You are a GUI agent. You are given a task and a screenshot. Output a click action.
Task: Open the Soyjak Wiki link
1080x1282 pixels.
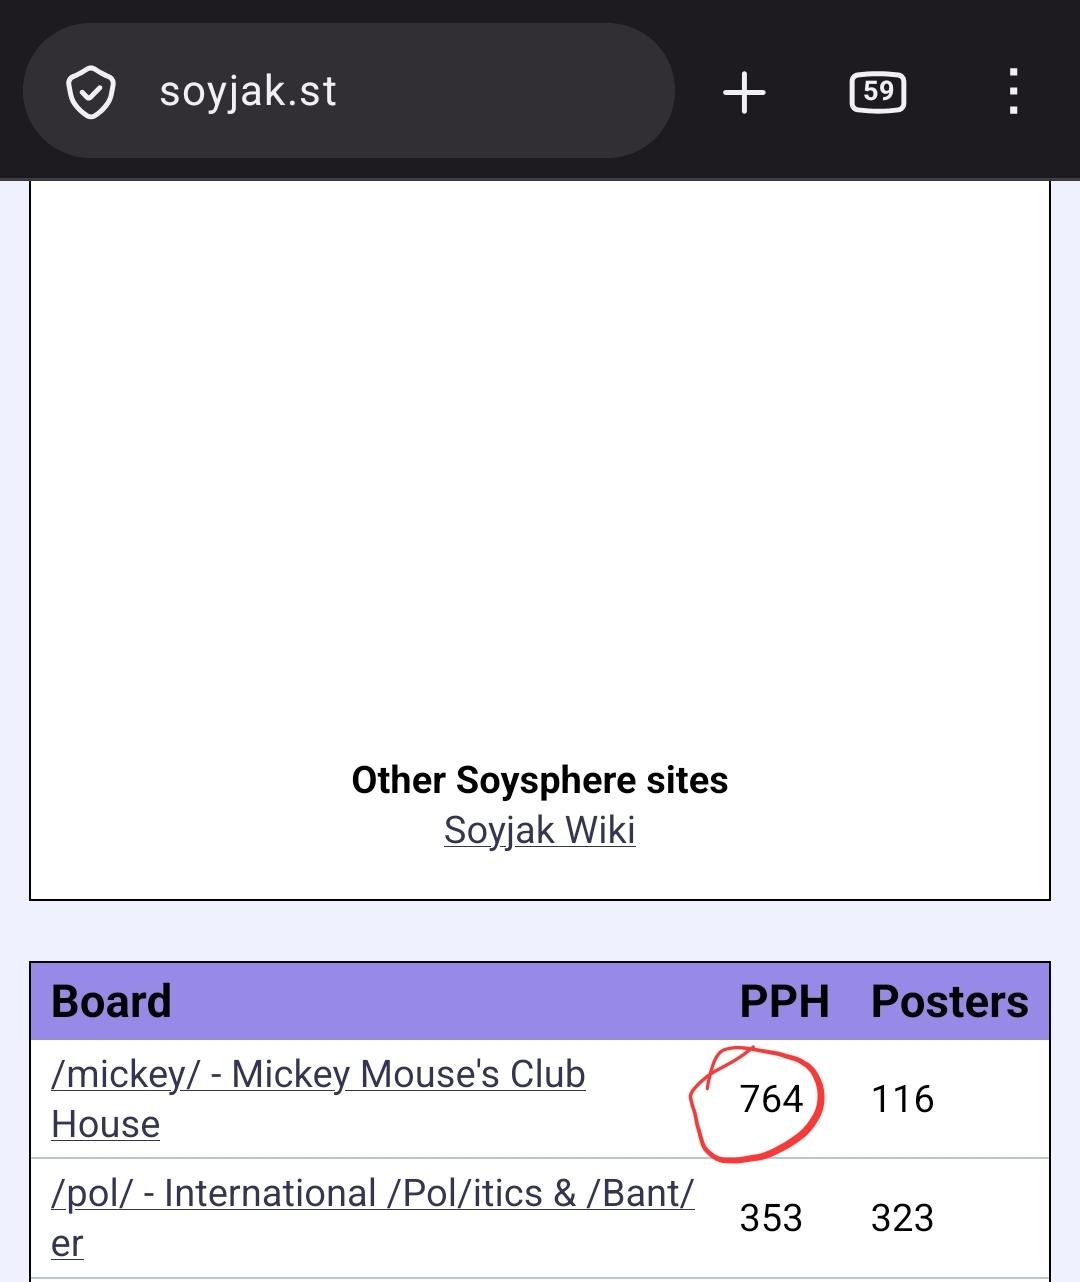(x=540, y=830)
